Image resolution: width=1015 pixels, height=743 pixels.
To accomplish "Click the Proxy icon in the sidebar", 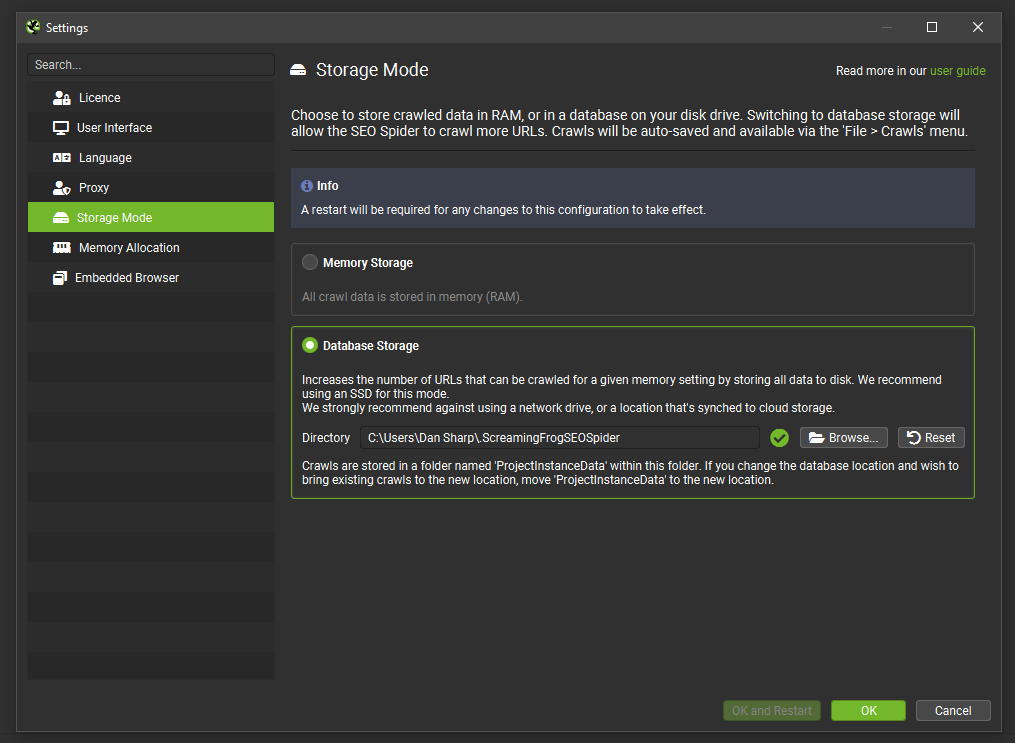I will (61, 188).
